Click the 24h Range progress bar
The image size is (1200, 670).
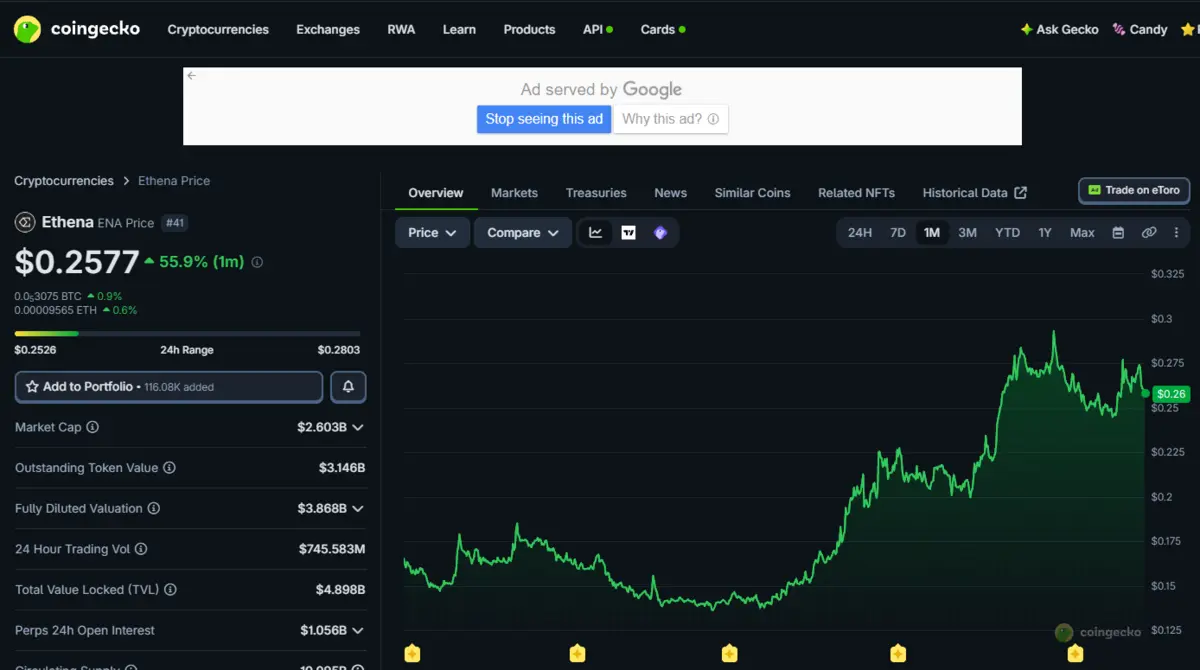point(187,334)
